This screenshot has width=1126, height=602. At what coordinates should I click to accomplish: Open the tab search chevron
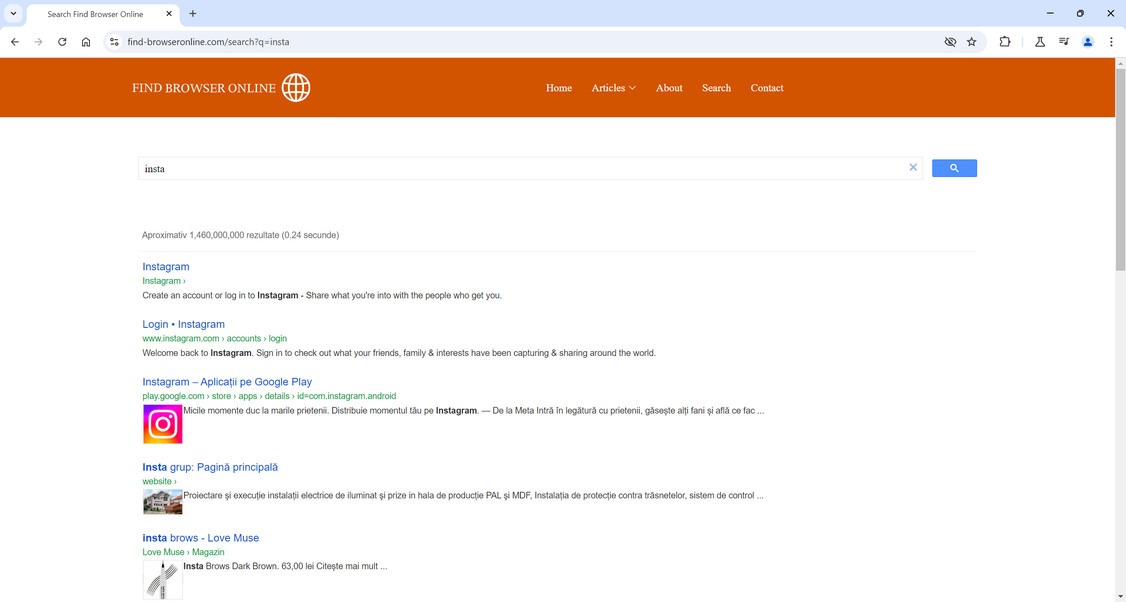[13, 13]
